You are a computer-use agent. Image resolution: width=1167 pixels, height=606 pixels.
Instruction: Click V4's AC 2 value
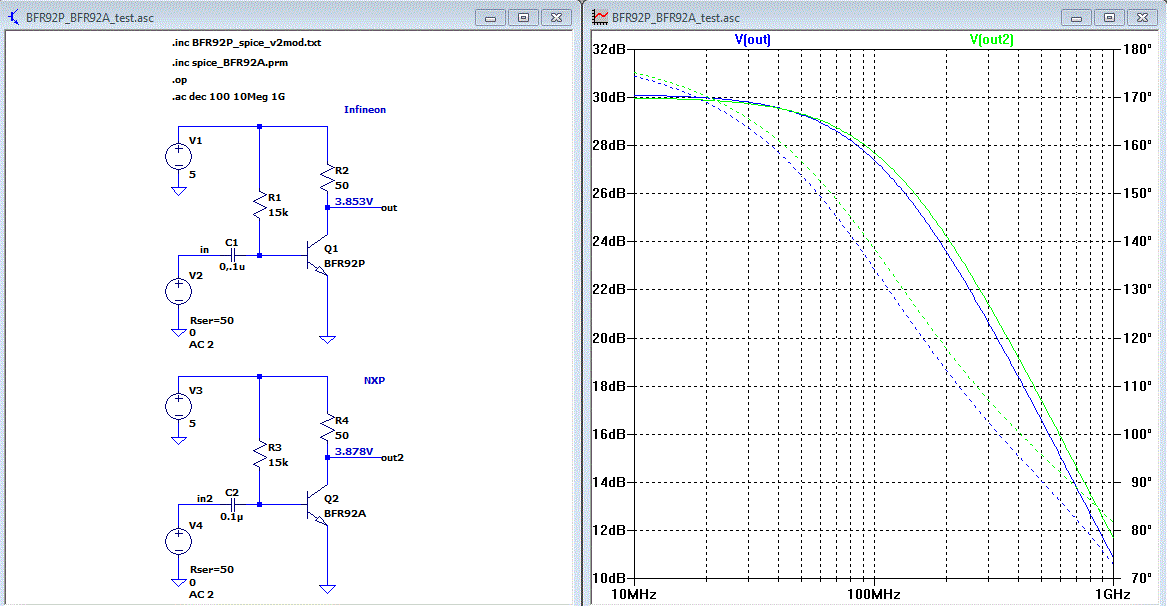coord(201,595)
